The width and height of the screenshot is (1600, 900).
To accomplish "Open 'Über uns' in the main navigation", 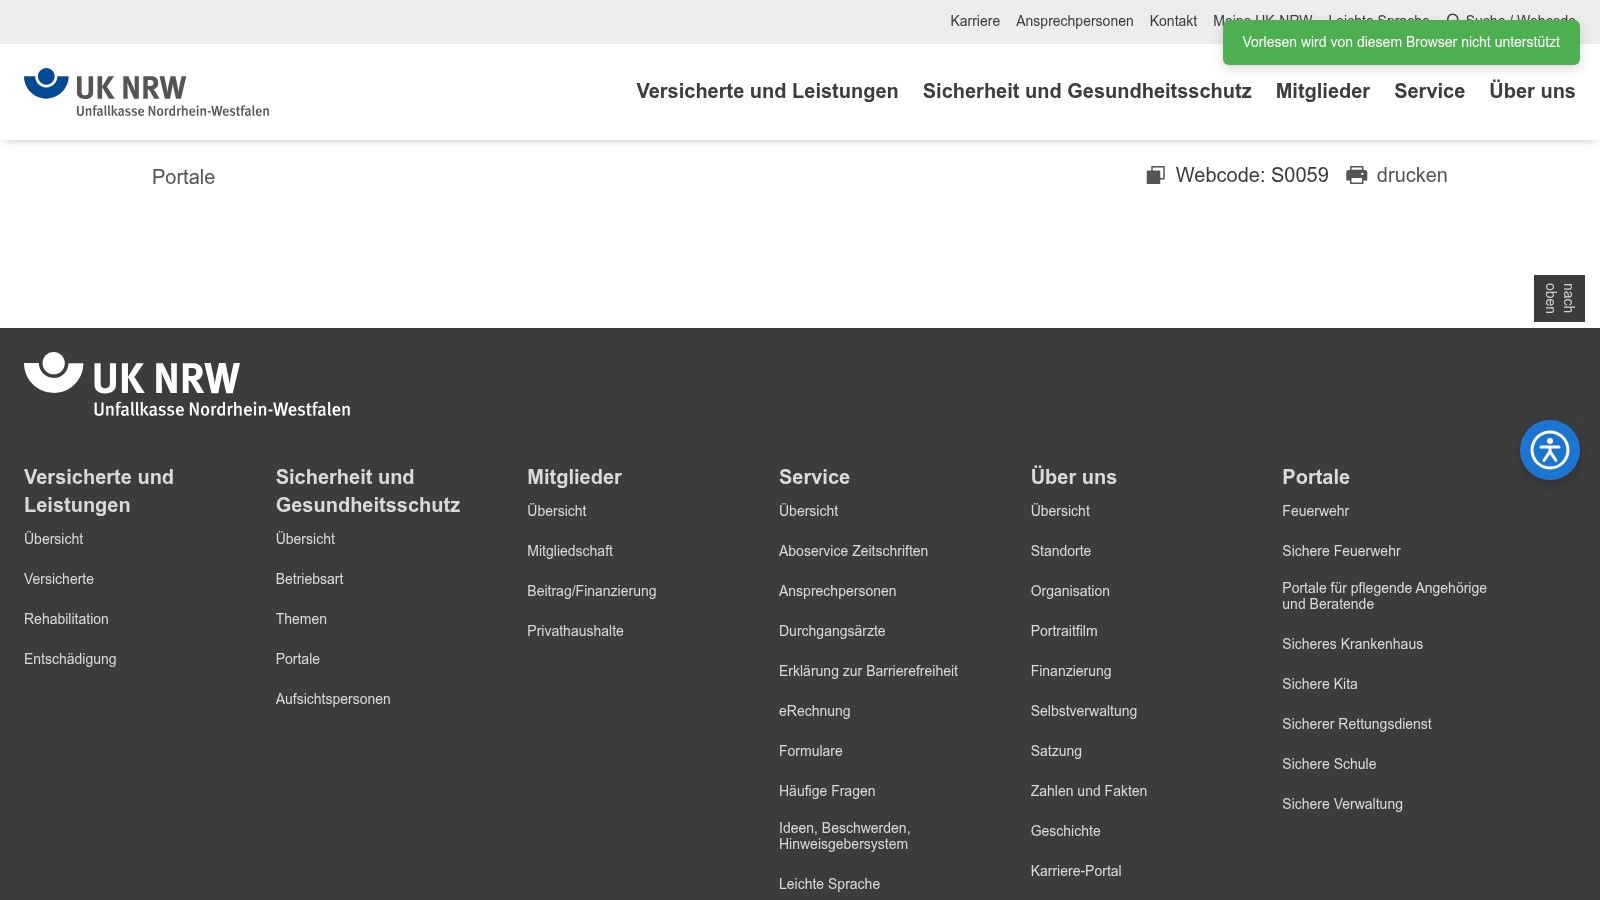I will point(1532,91).
